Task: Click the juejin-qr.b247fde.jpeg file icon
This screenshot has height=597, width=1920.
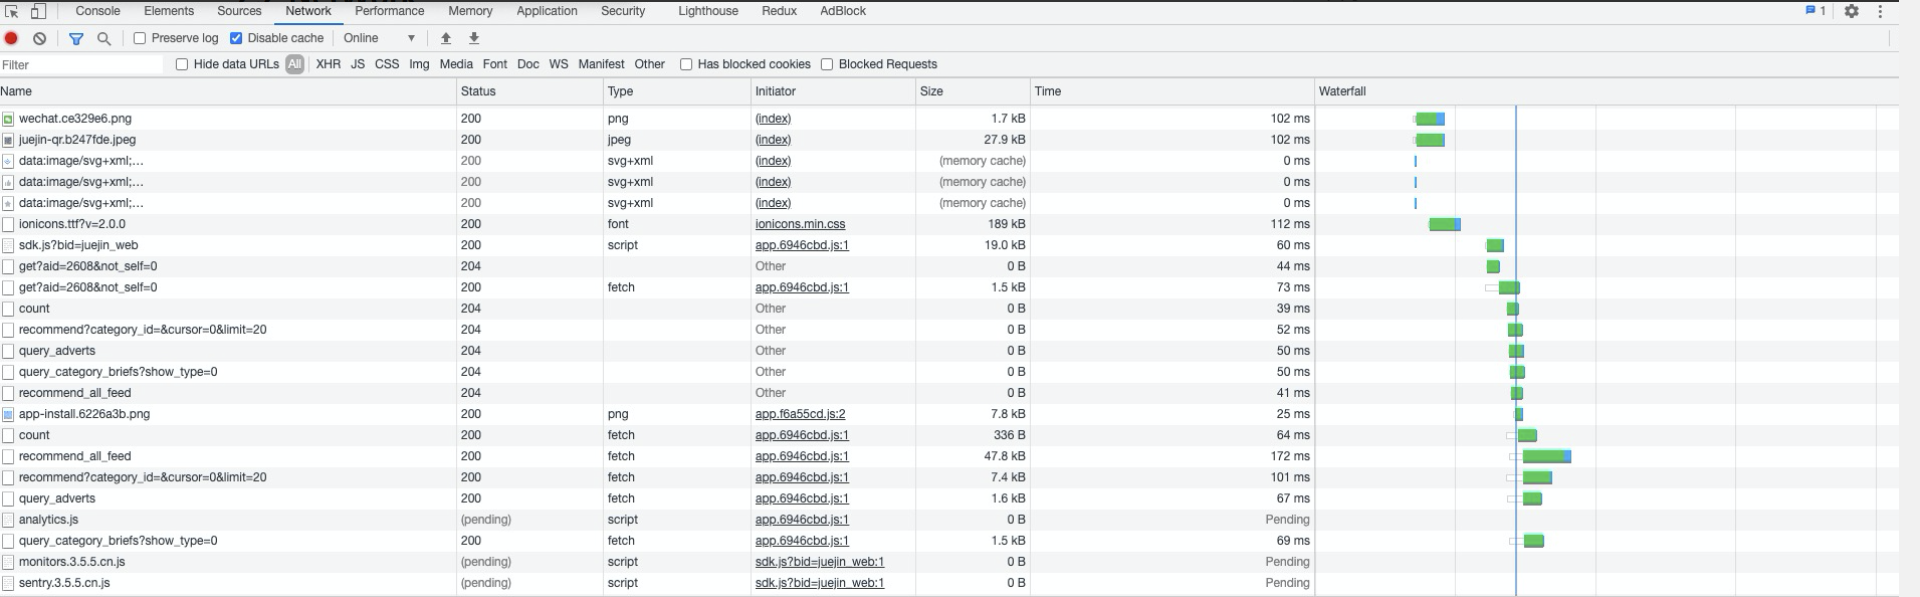Action: (8, 140)
